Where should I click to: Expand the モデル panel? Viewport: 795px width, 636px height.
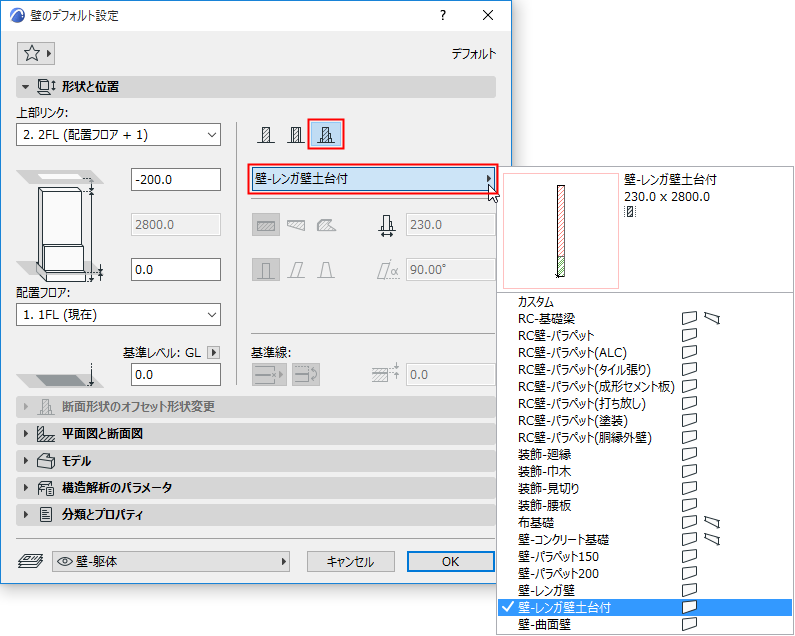point(256,461)
